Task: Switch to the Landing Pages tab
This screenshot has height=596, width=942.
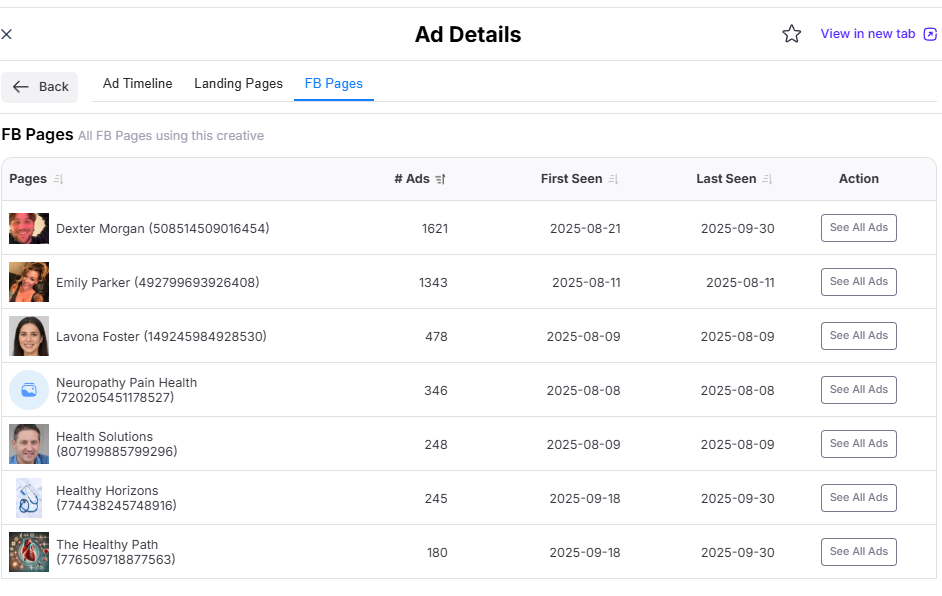Action: pos(238,84)
